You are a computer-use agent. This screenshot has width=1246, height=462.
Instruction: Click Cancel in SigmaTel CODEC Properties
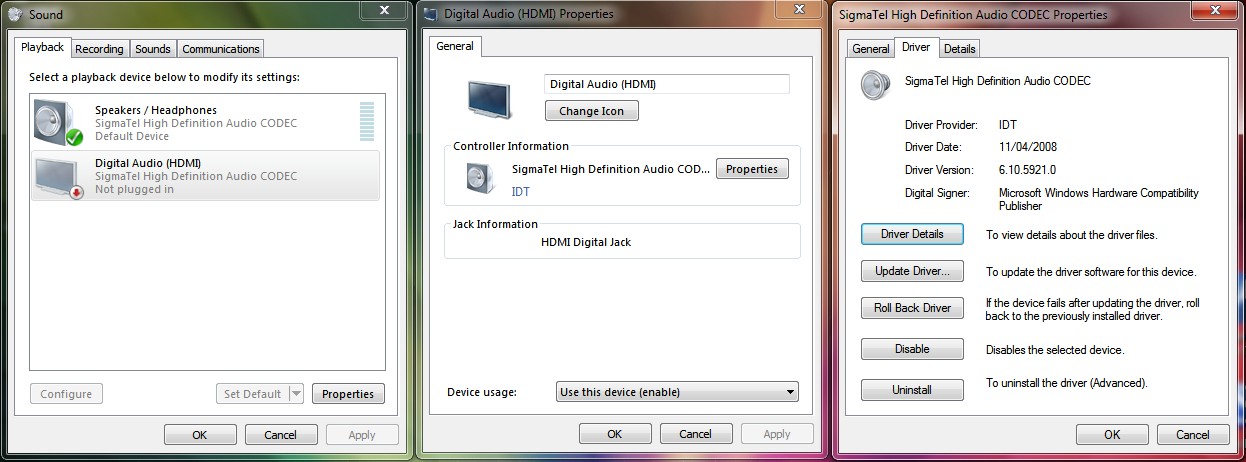(1193, 434)
